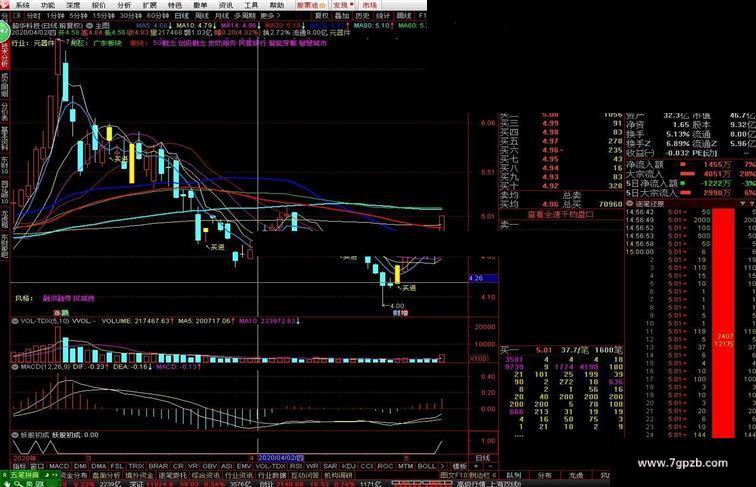Viewport: 756px width, 487px height.
Task: Select the BRAR indicator tab
Action: coord(158,466)
